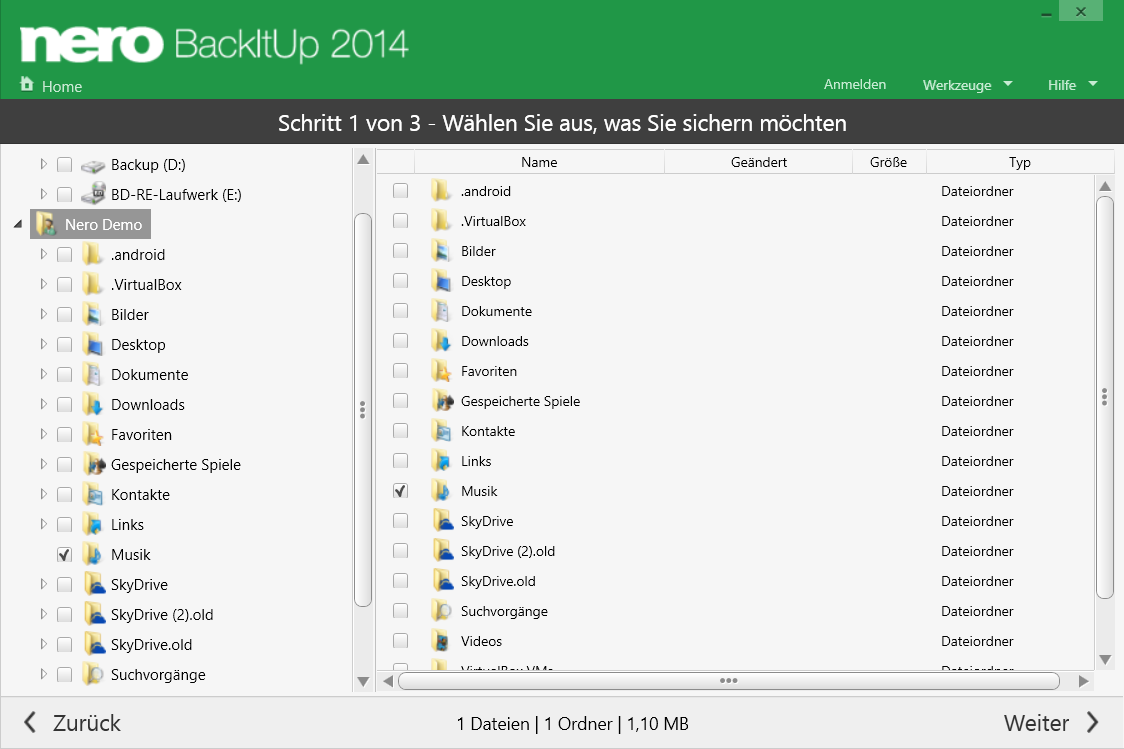The image size is (1124, 749).
Task: Click the Gespeicherte Spiele icon in the tree
Action: pos(94,464)
